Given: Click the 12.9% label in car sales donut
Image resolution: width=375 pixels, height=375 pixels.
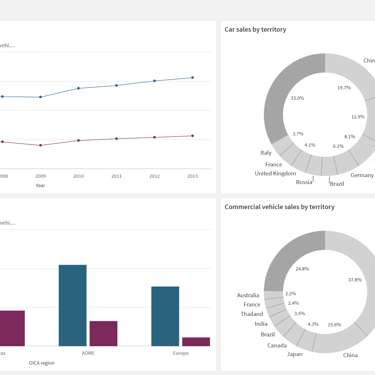Looking at the screenshot, I should [358, 117].
